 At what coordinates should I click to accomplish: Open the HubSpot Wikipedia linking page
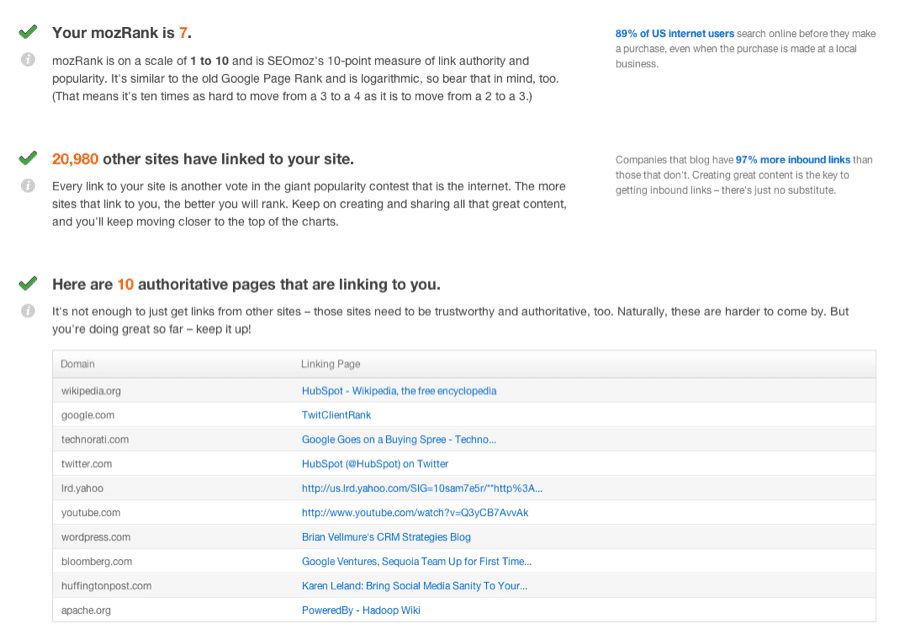pos(400,391)
